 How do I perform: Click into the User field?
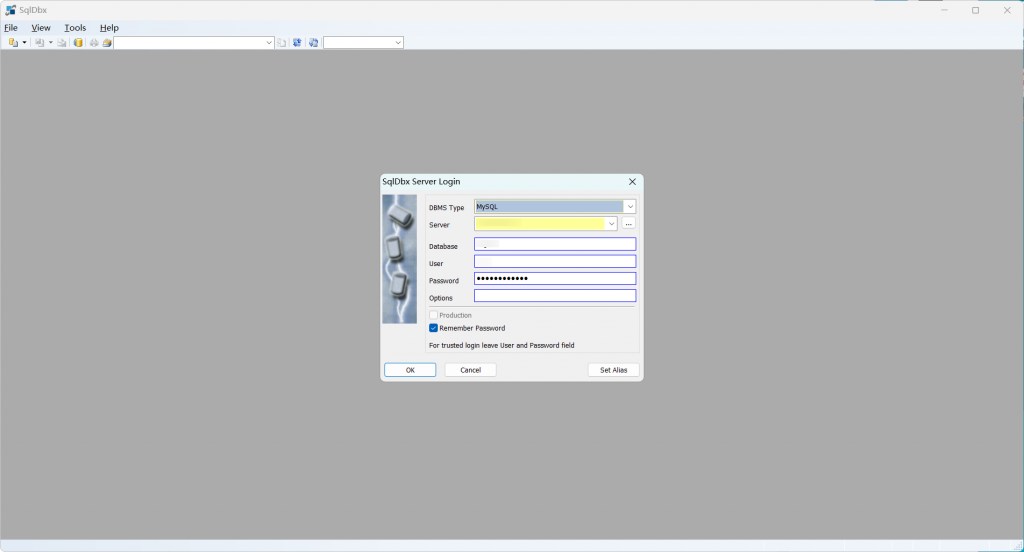[555, 261]
